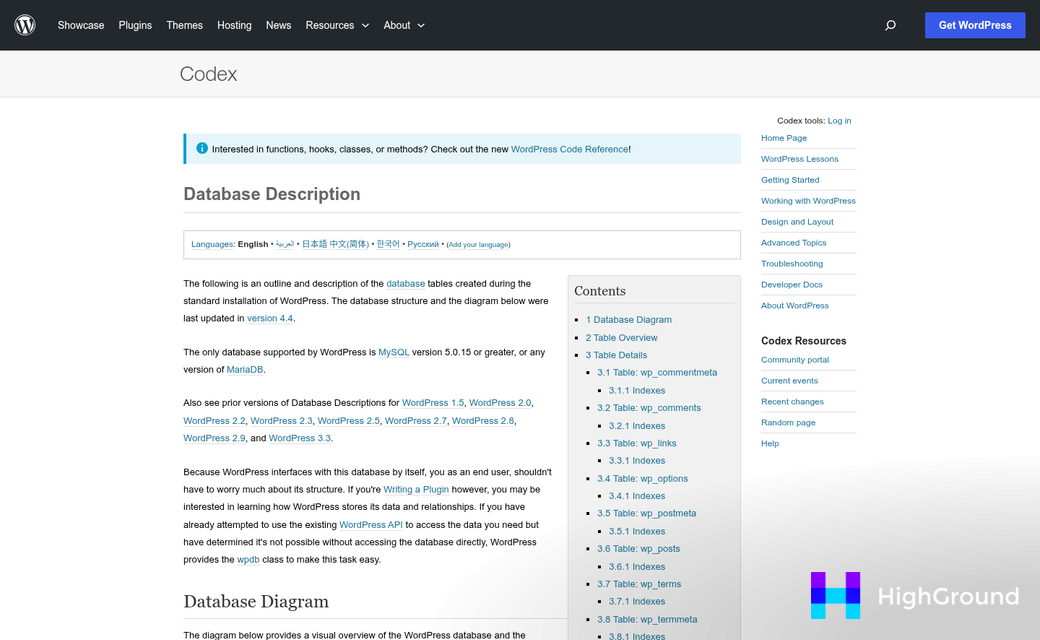This screenshot has height=640, width=1040.
Task: Open the WordPress Code Reference link
Action: click(570, 149)
